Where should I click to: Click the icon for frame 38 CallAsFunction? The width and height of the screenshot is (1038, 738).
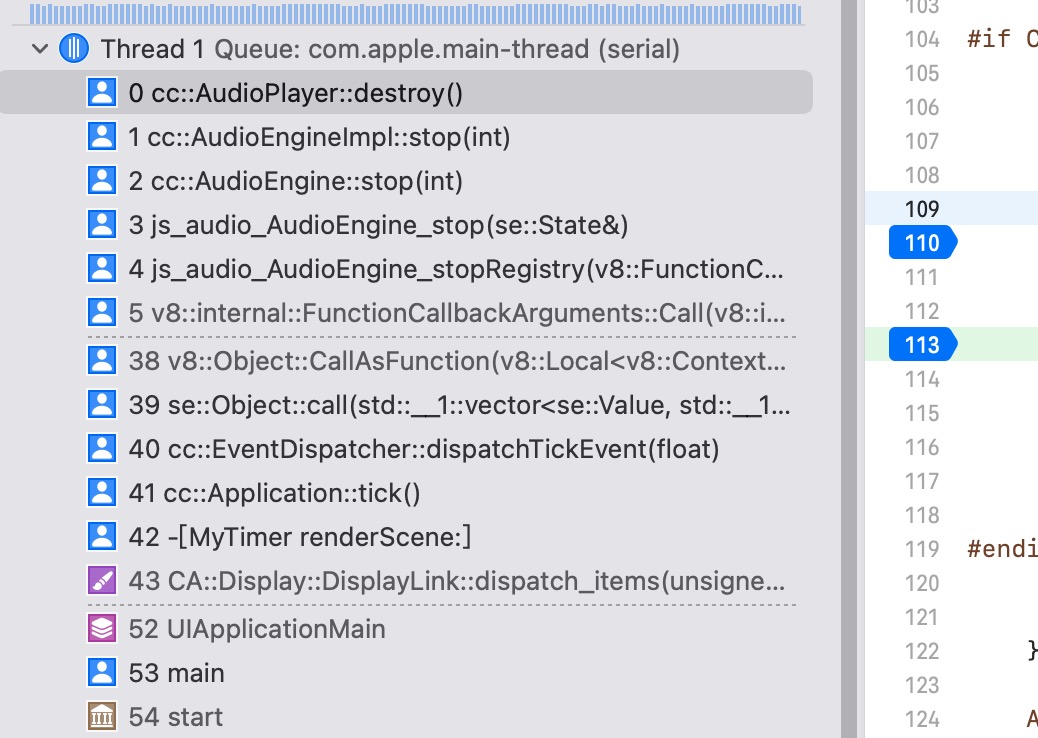(101, 360)
